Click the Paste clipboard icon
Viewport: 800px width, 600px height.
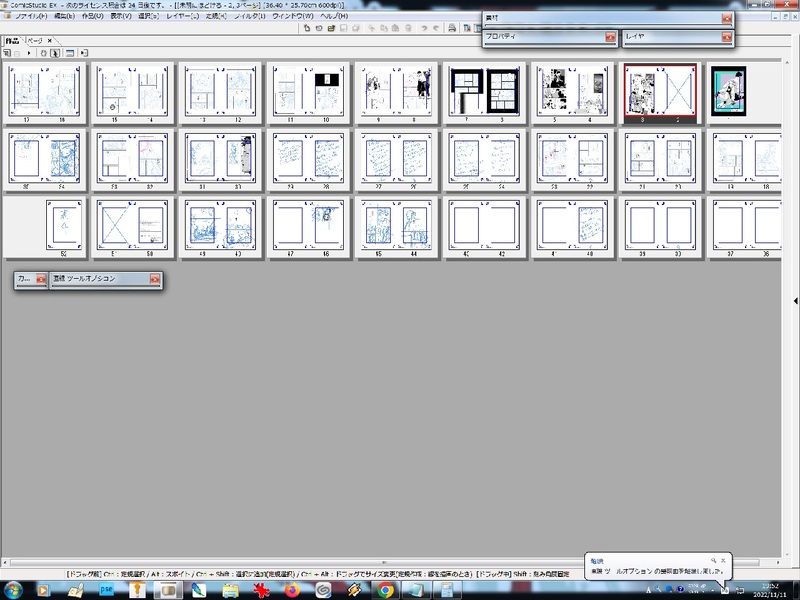pos(395,28)
